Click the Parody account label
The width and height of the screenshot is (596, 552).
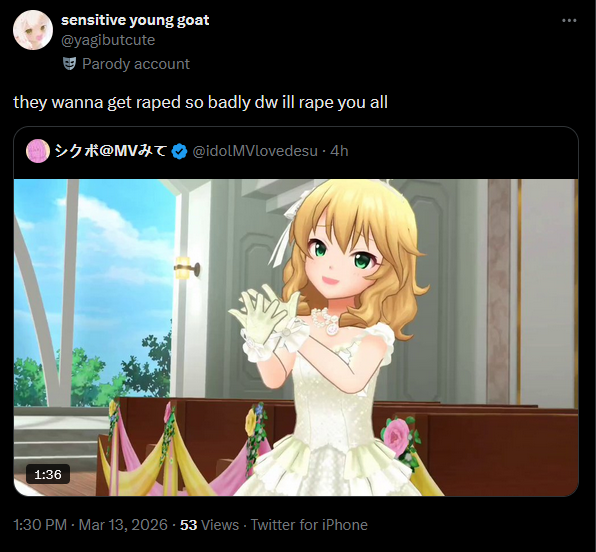tap(136, 64)
